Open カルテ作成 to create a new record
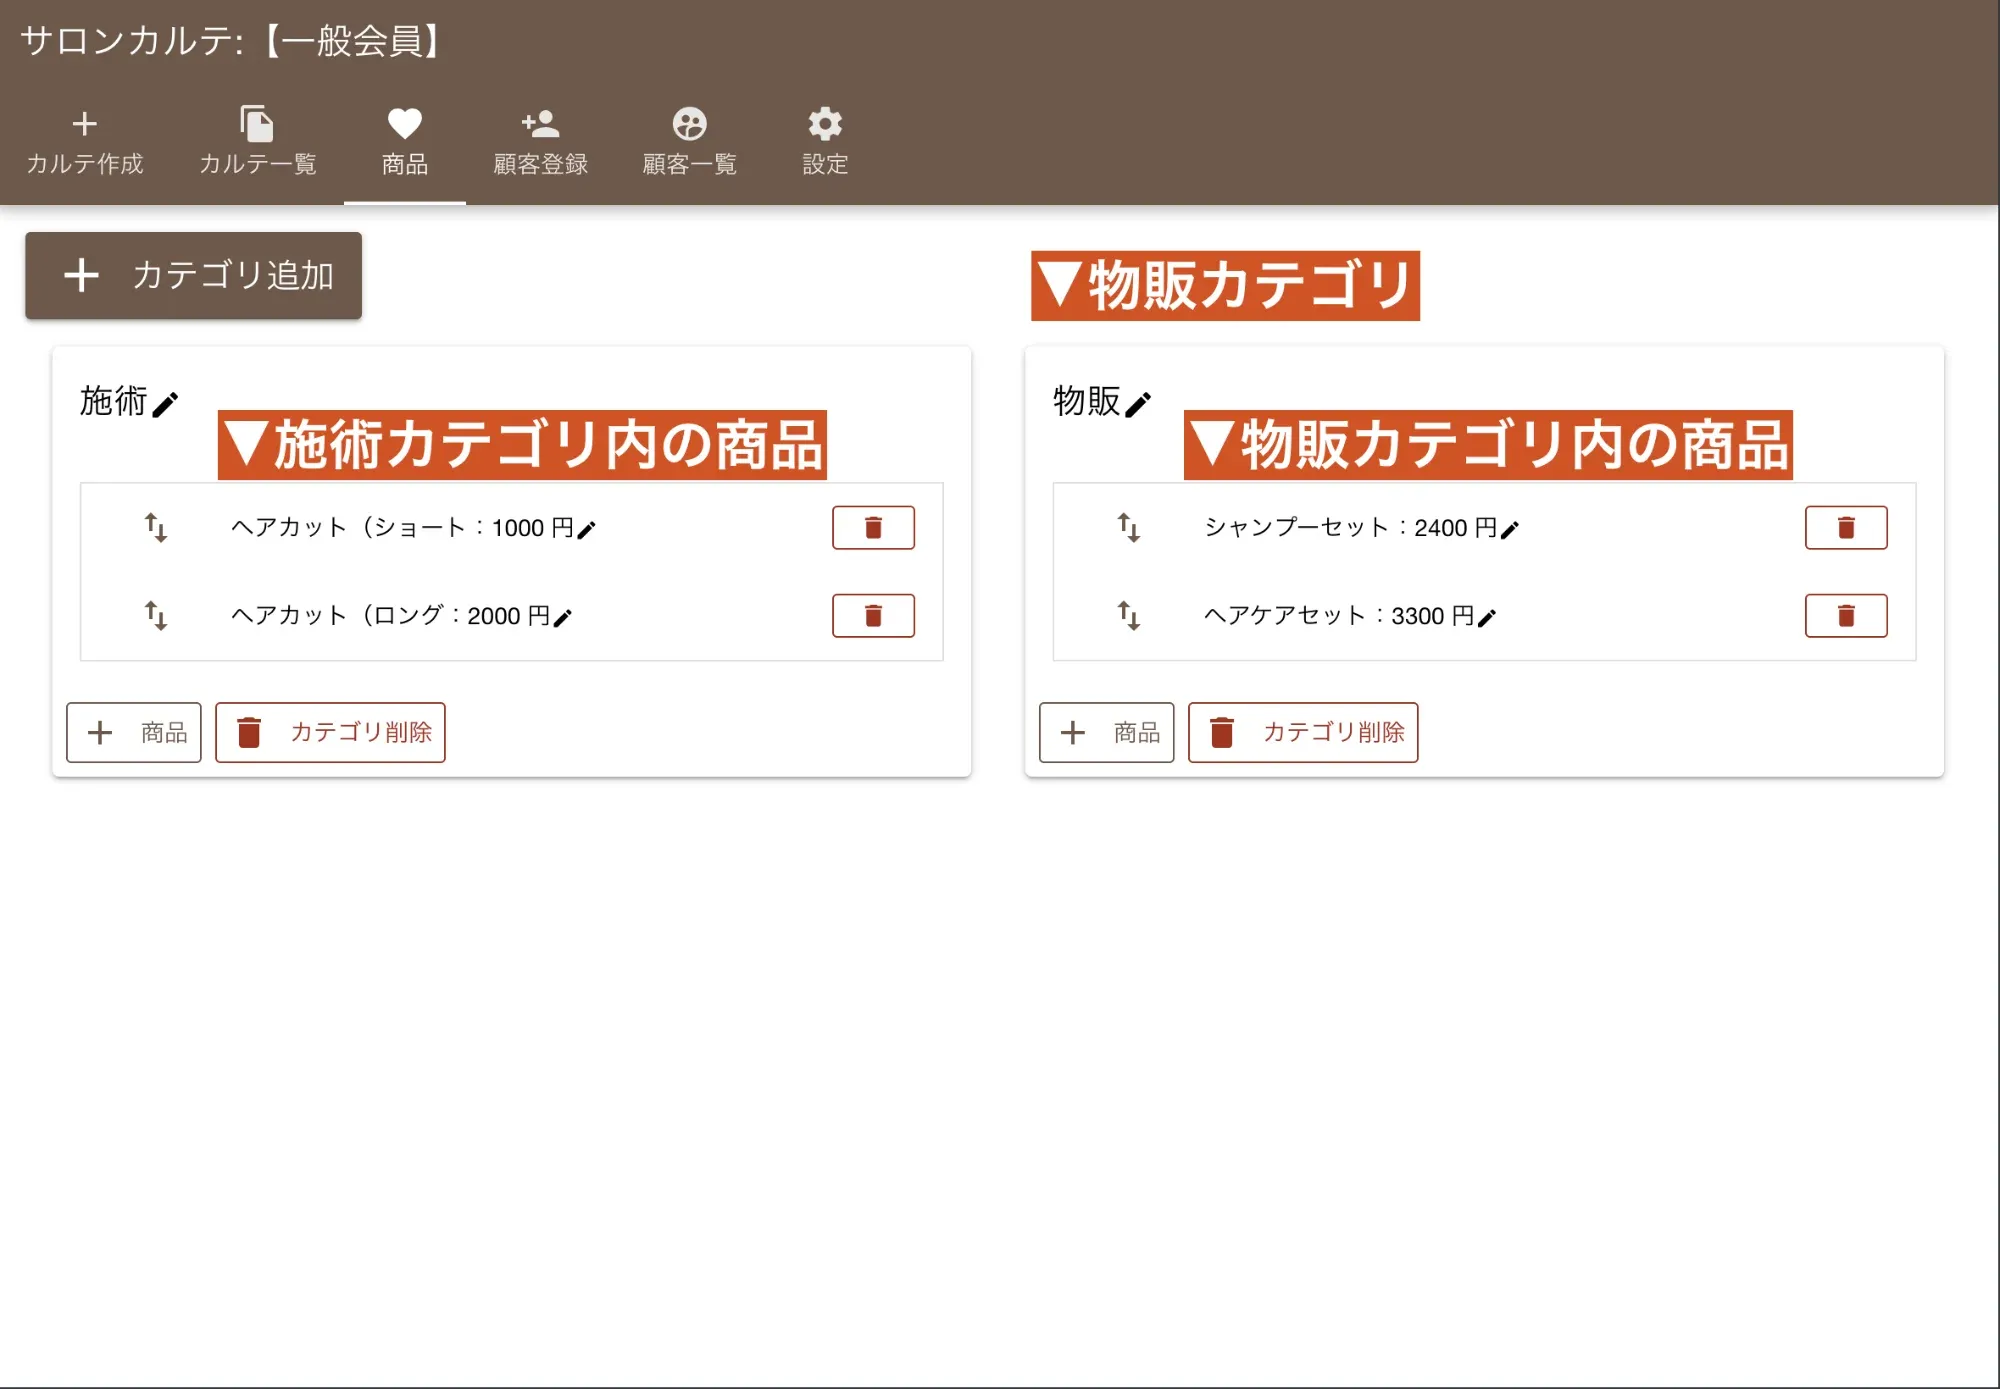 (85, 140)
